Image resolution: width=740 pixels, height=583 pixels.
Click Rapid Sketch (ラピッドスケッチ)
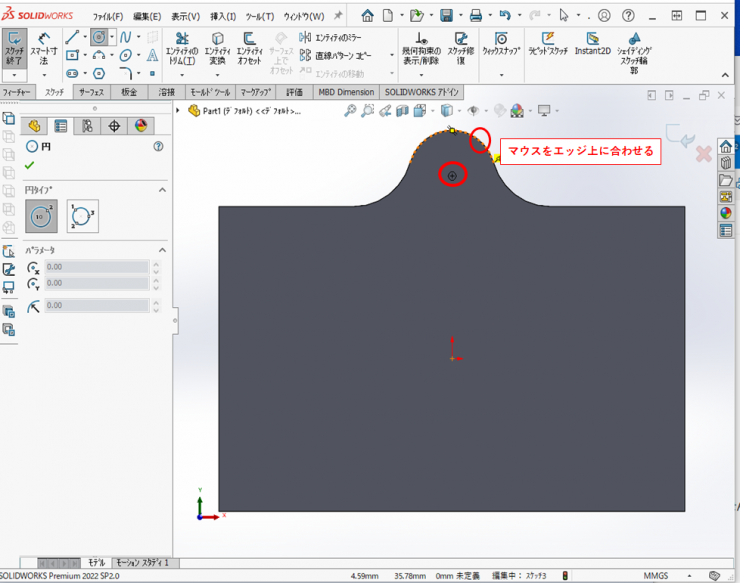point(548,44)
